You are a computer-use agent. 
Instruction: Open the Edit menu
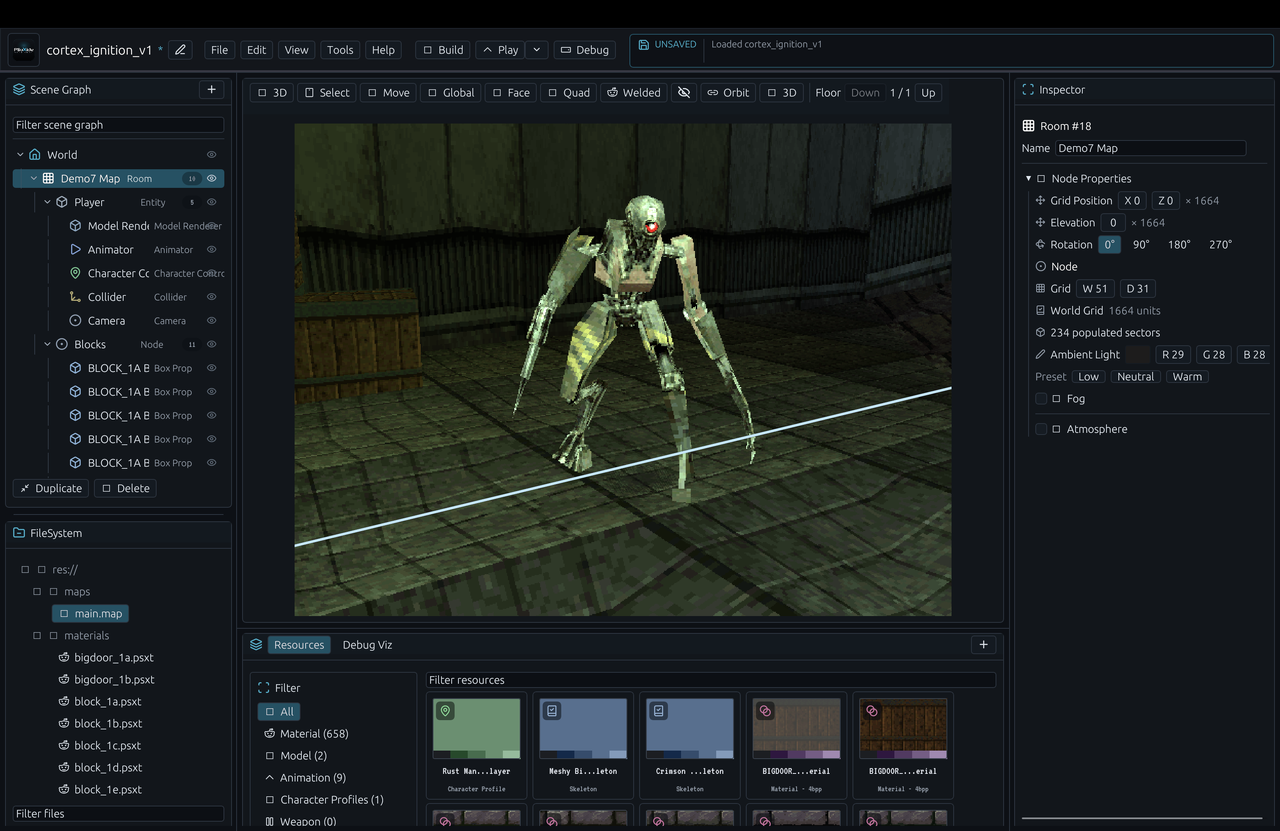click(x=257, y=49)
